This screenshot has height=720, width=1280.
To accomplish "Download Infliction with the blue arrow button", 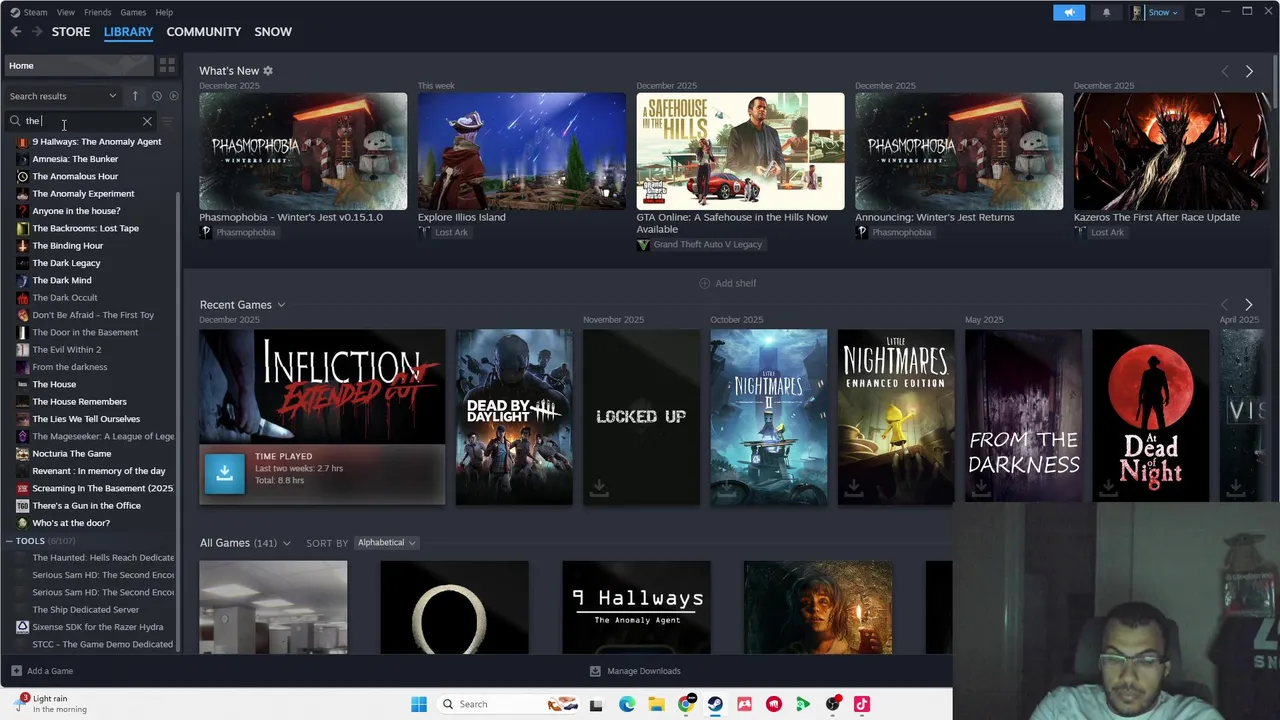I will click(x=224, y=473).
